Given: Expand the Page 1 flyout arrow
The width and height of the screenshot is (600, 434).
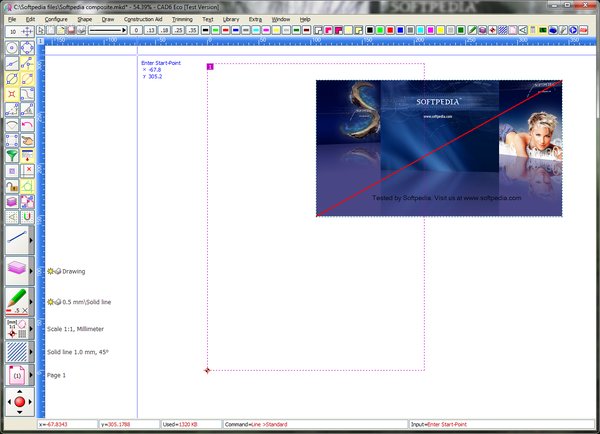Looking at the screenshot, I should [31, 375].
